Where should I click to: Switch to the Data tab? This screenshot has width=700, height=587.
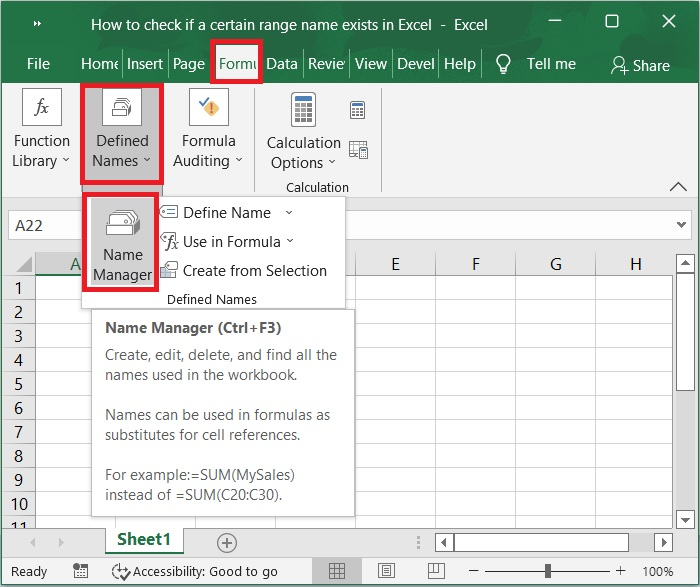point(282,64)
